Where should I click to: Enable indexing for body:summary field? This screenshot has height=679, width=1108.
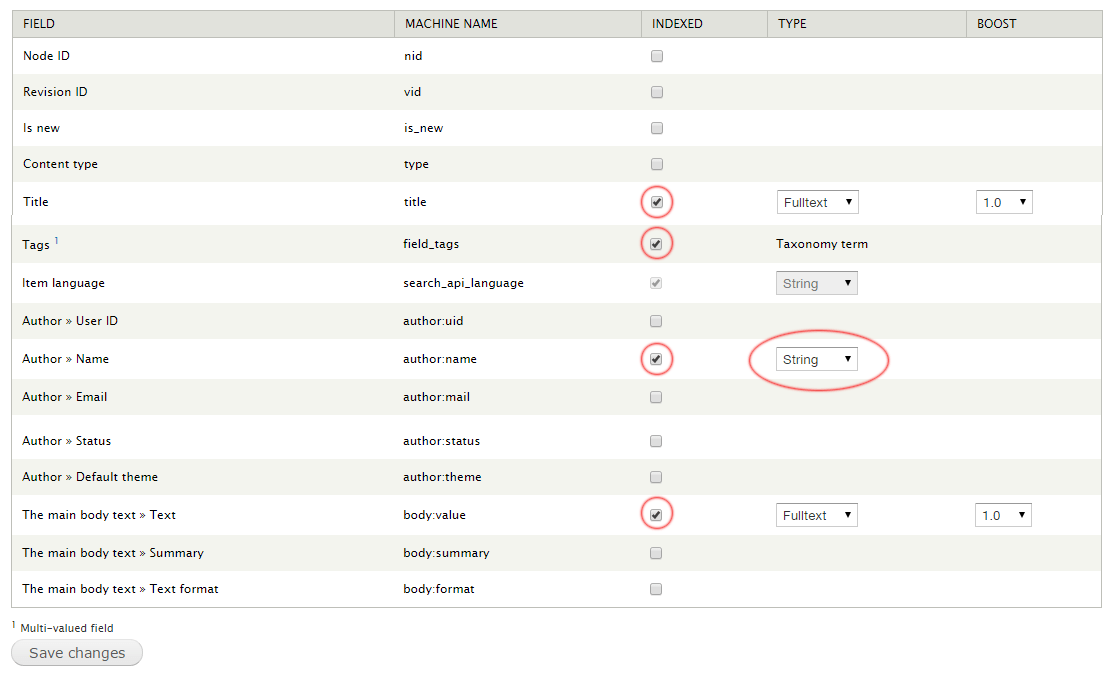coord(656,552)
